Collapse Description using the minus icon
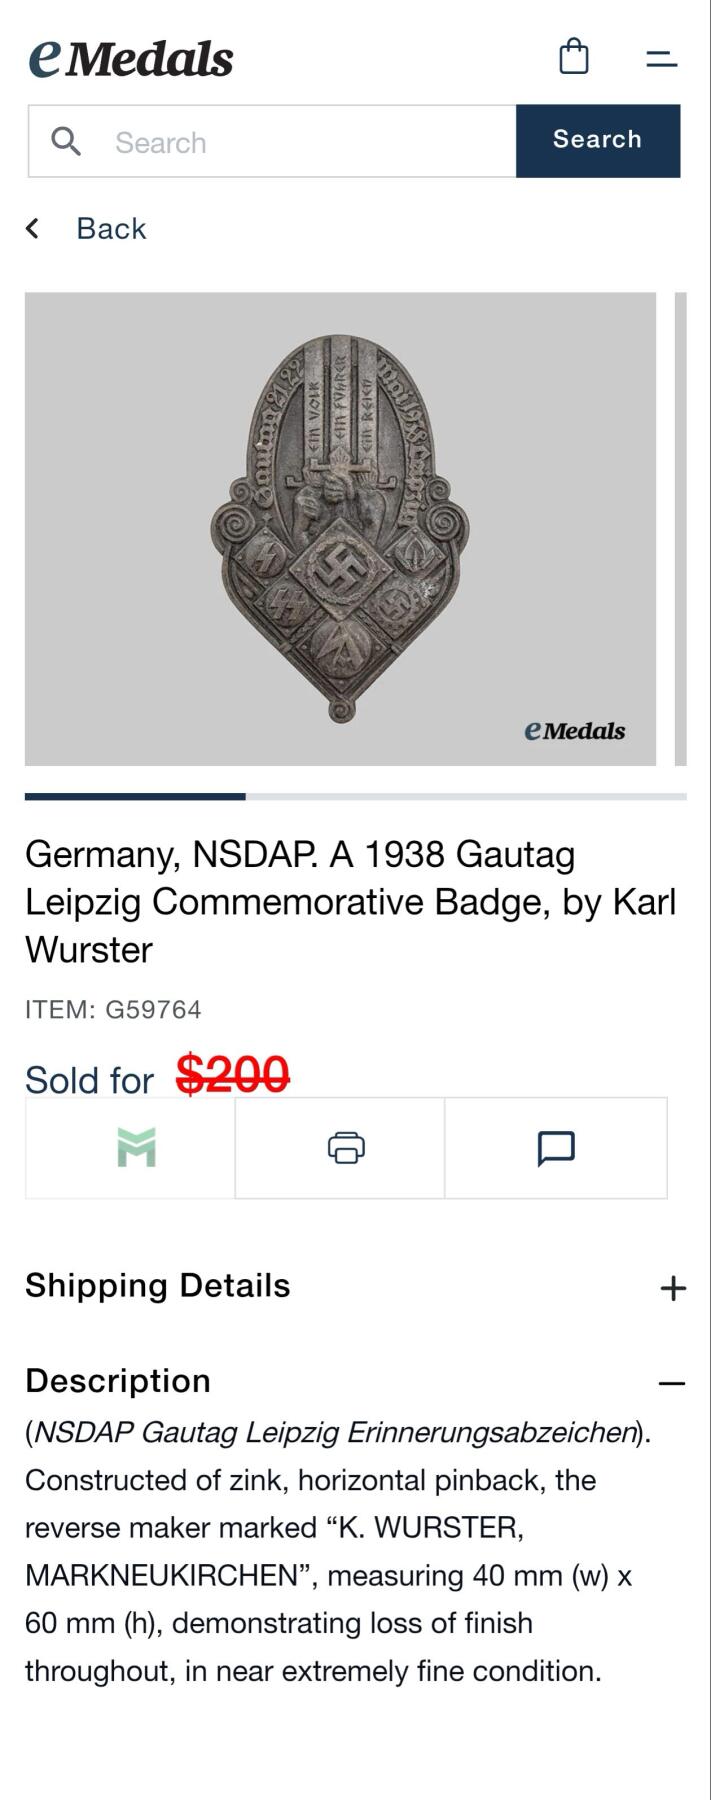 click(x=672, y=1383)
